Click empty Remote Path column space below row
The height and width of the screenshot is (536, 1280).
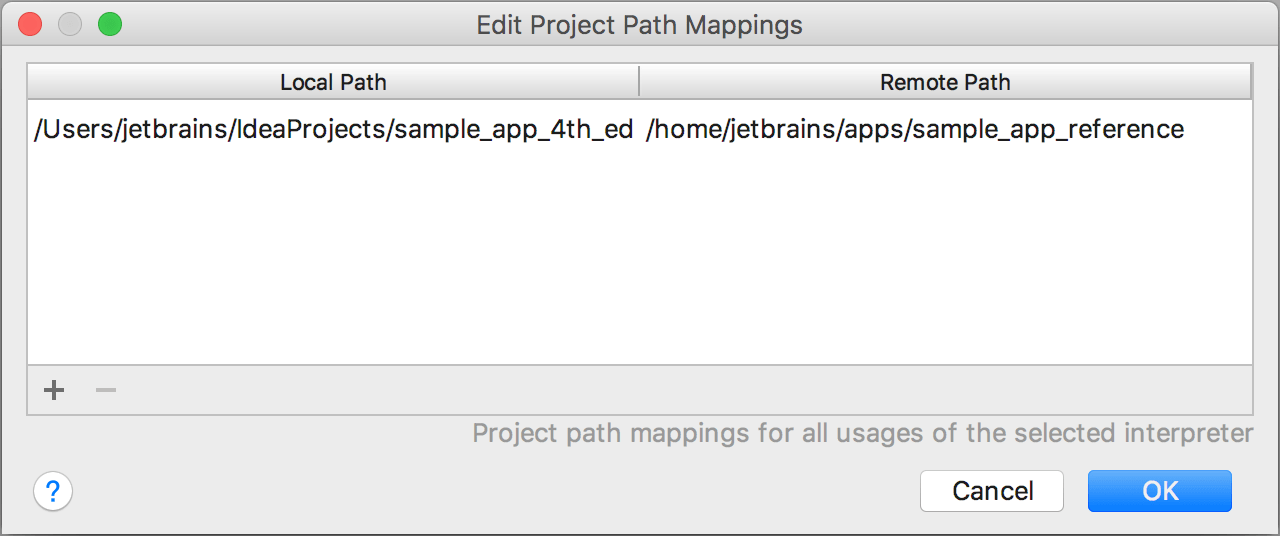pos(945,260)
